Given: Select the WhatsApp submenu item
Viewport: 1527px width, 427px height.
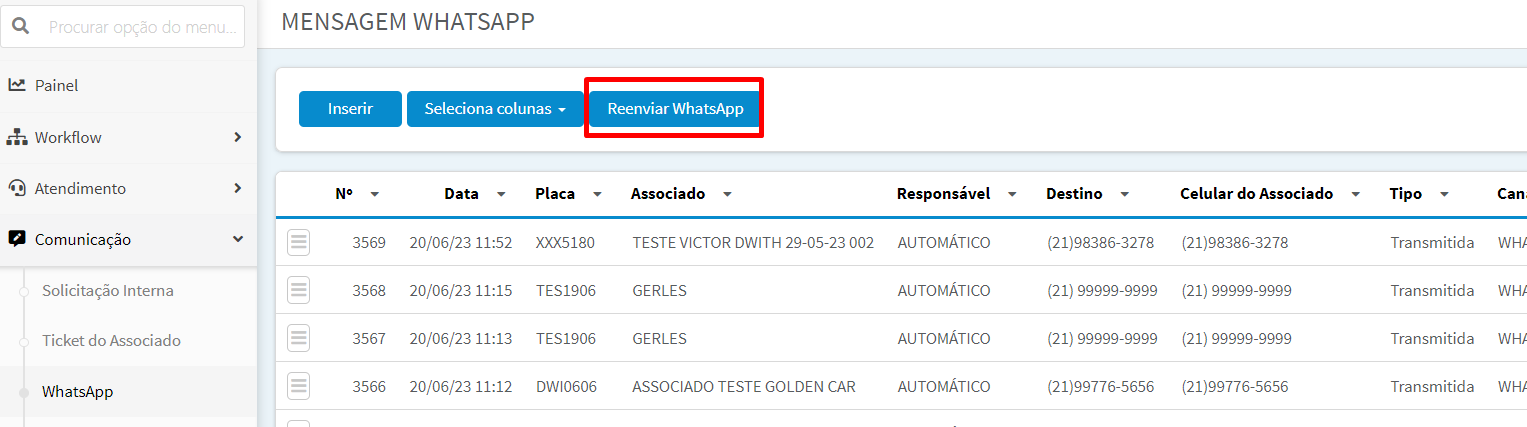Looking at the screenshot, I should (x=77, y=392).
